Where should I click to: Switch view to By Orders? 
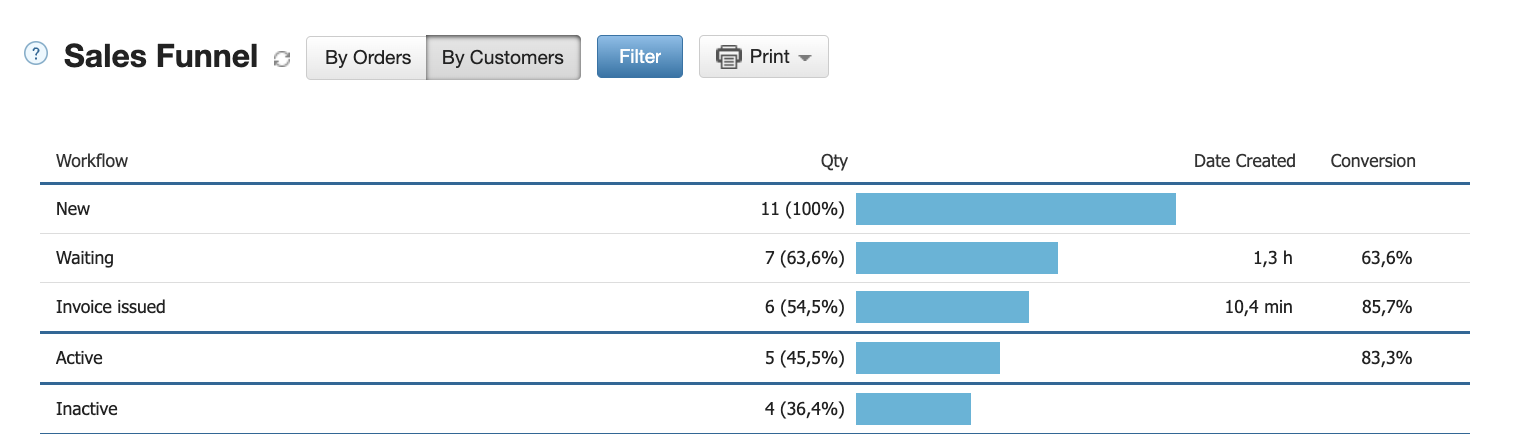367,57
